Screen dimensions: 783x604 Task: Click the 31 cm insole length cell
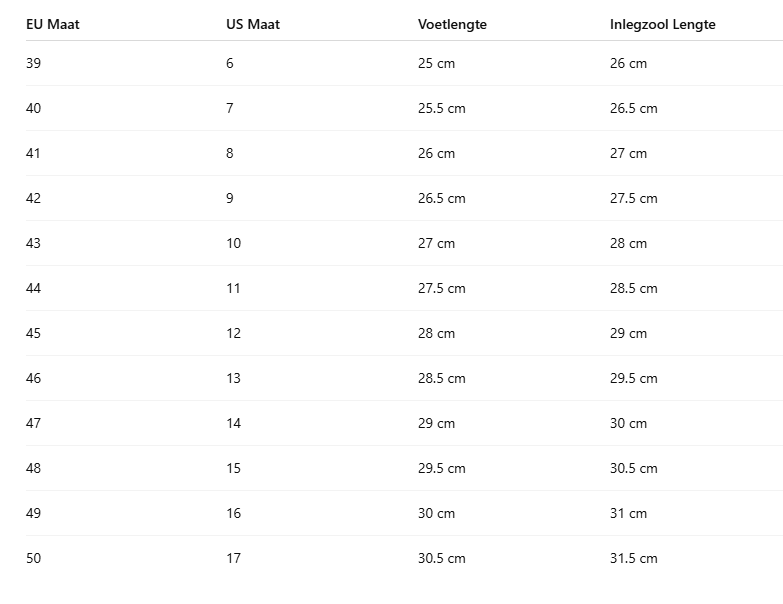point(628,513)
